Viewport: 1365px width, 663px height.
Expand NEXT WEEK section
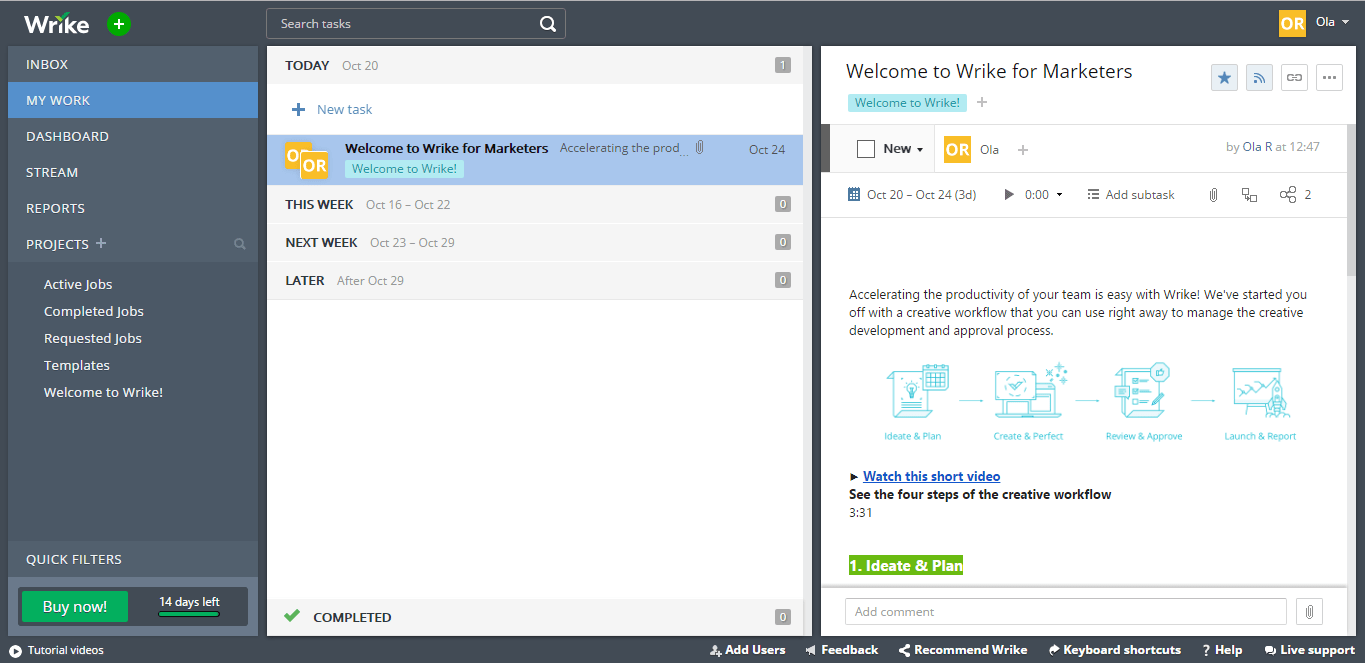pyautogui.click(x=535, y=242)
